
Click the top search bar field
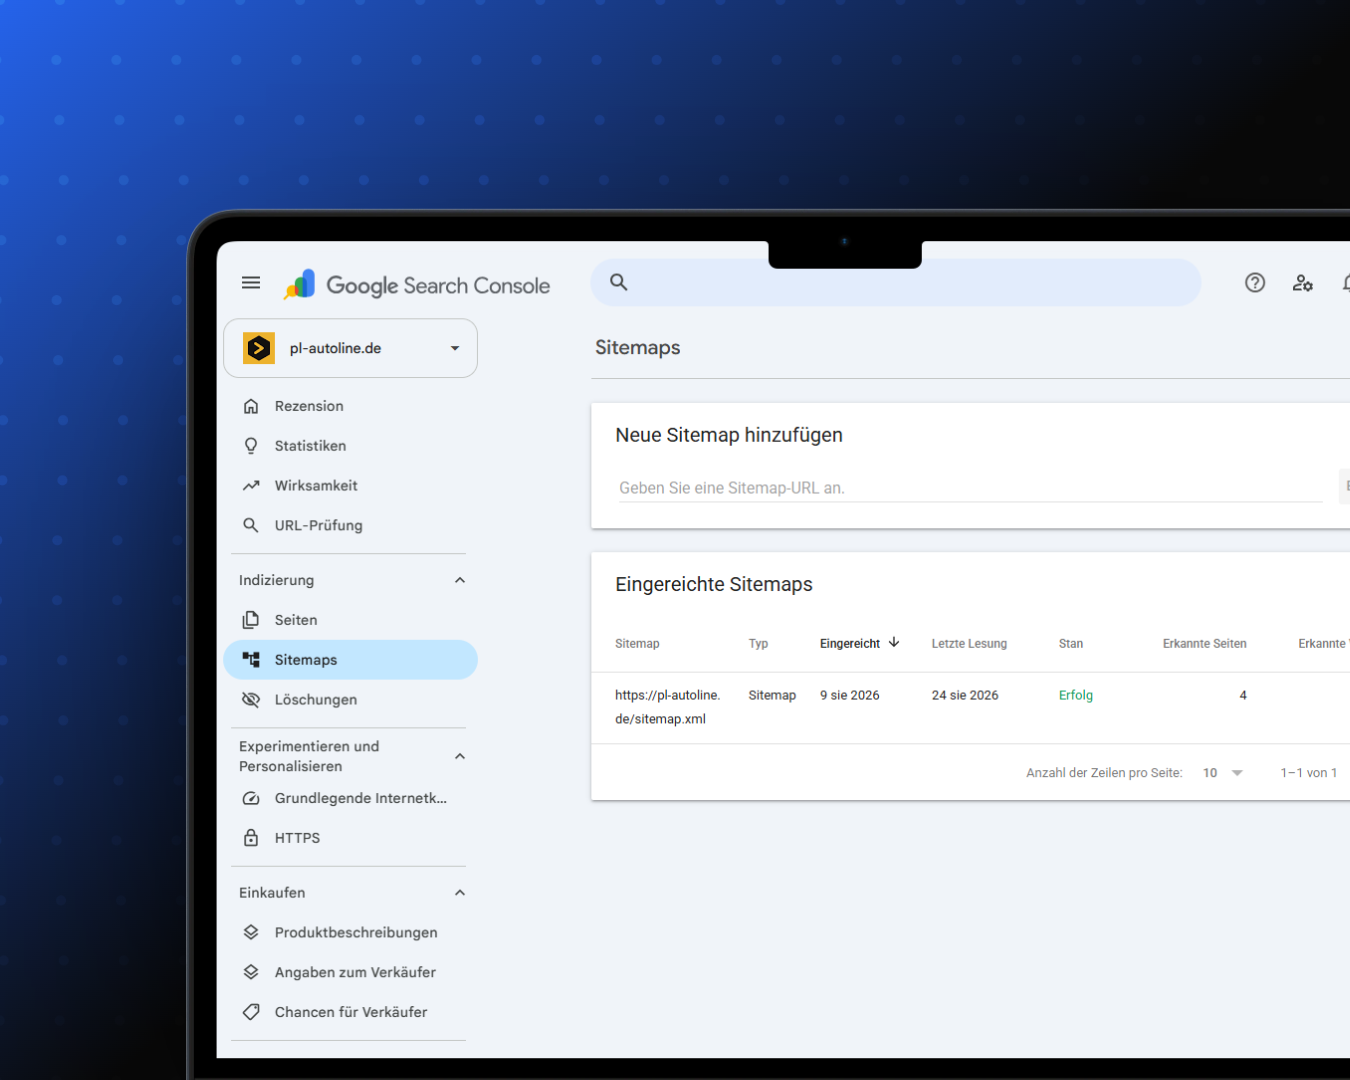point(896,283)
